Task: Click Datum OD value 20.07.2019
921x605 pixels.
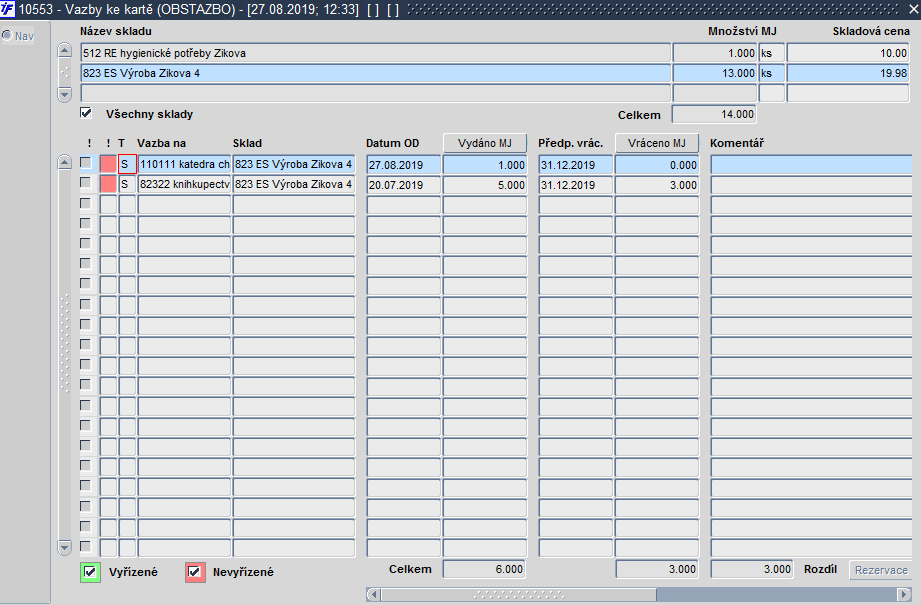Action: [404, 185]
